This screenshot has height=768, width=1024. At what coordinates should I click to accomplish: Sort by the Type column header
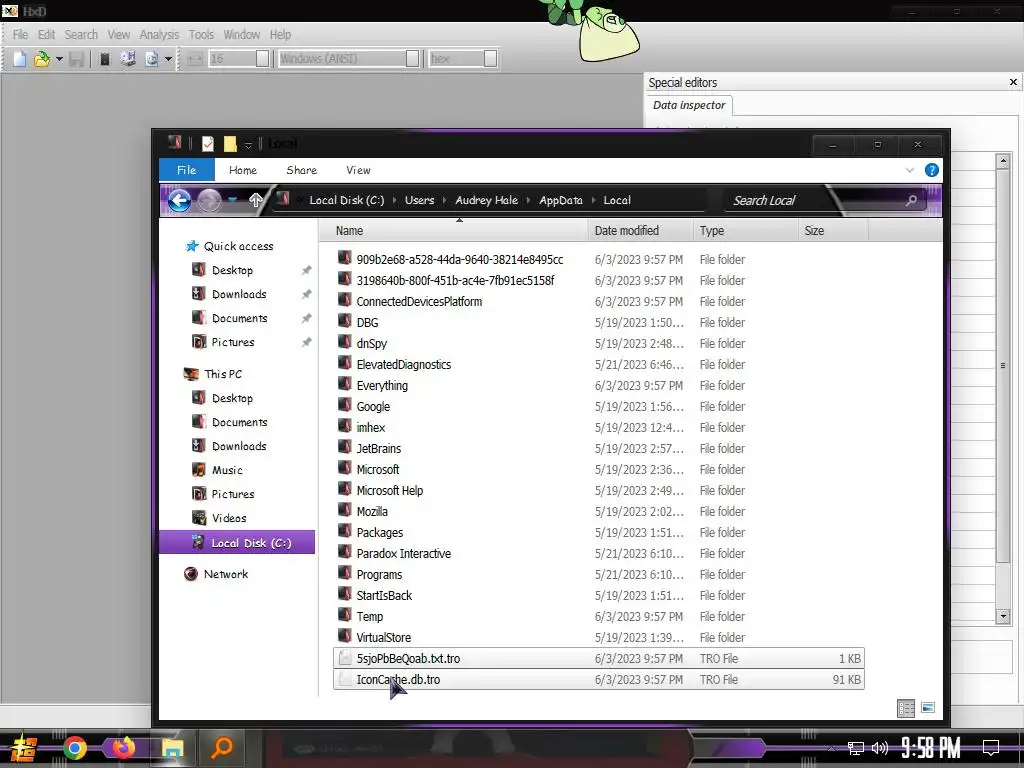744,231
